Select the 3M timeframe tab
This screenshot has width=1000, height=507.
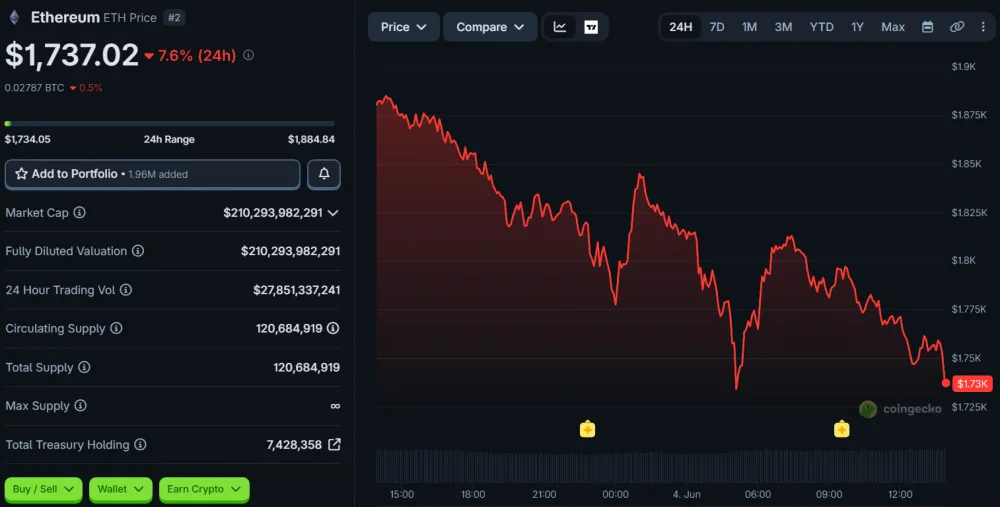[x=783, y=27]
